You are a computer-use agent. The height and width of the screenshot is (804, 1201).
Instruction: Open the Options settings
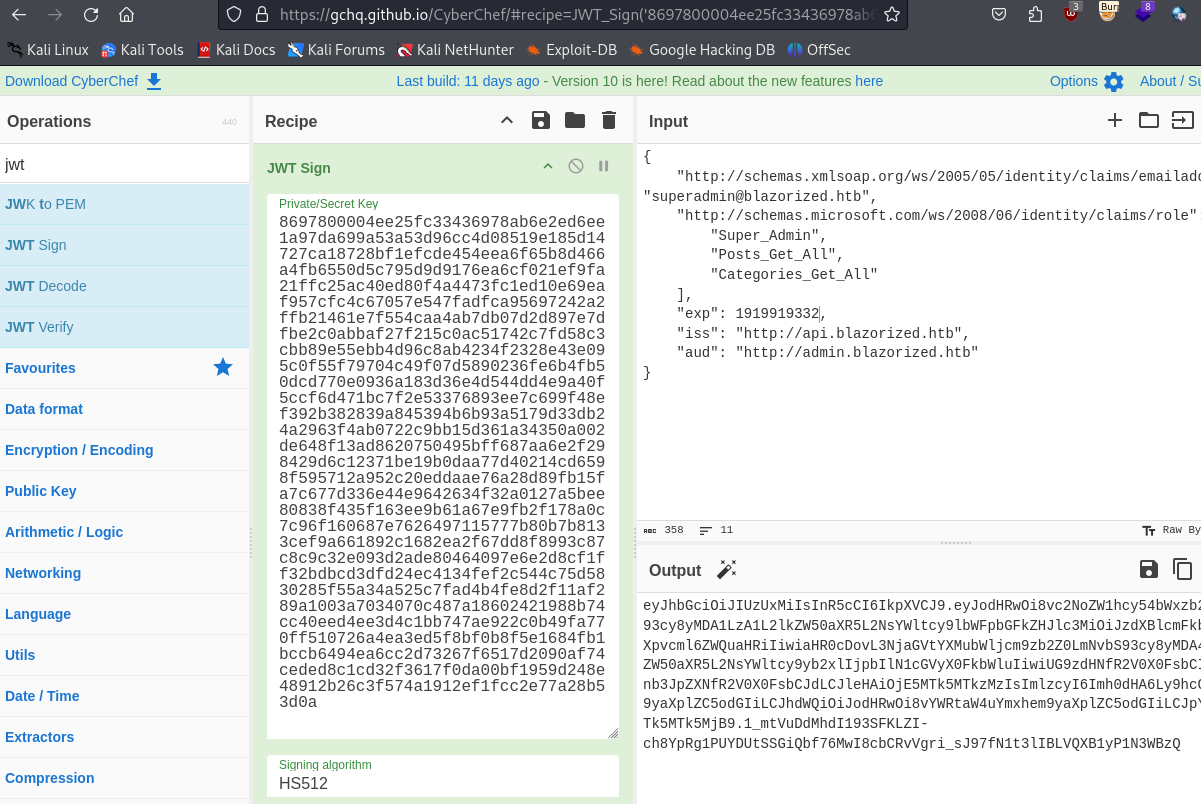tap(1086, 81)
